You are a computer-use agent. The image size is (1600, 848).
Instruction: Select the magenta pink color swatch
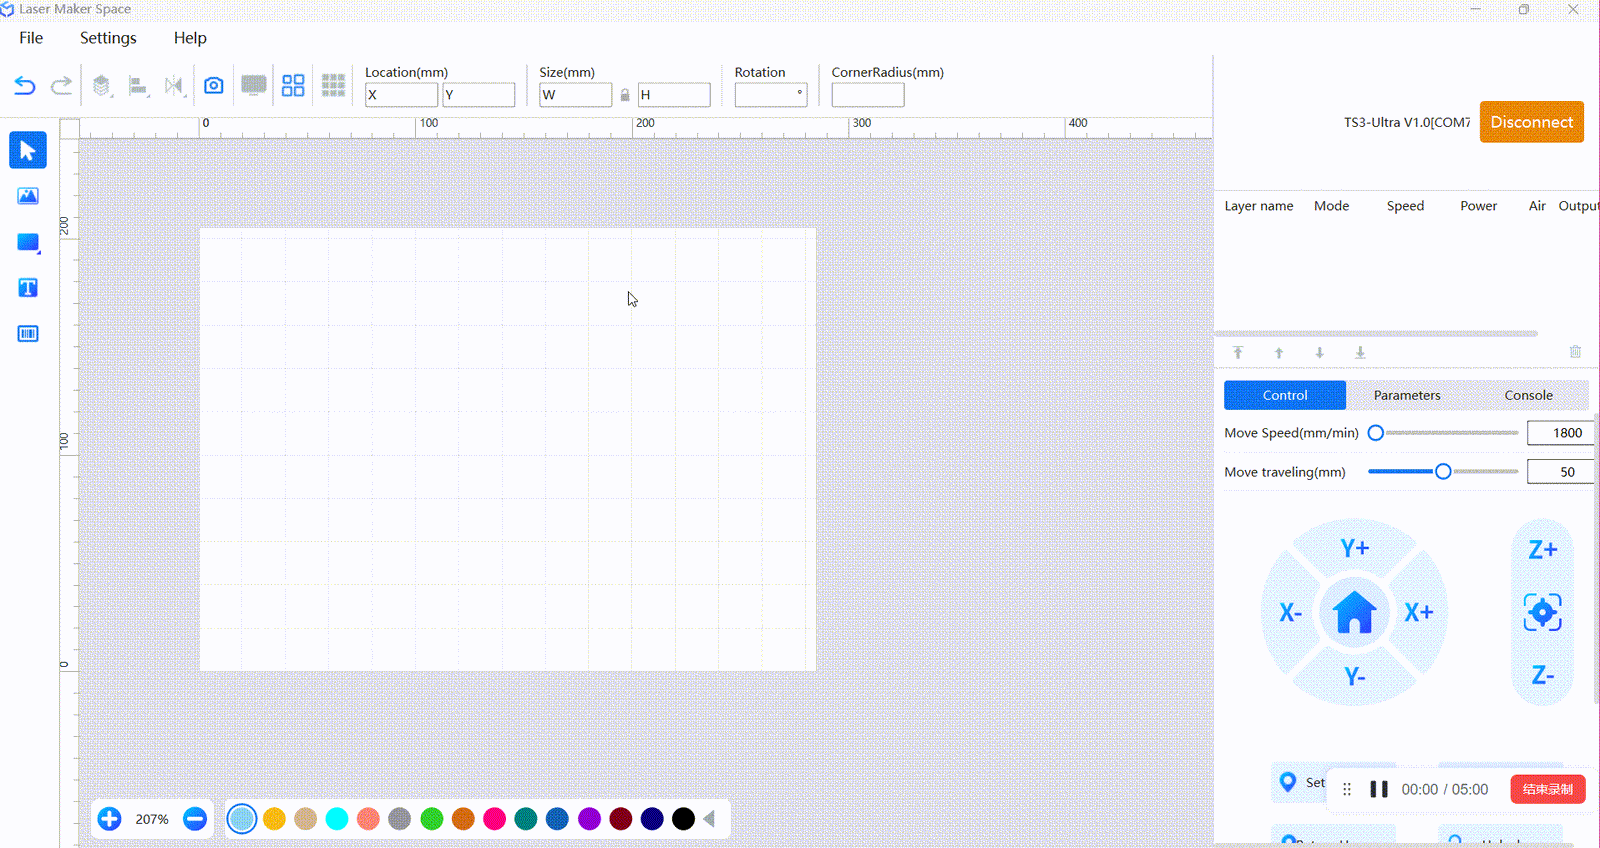coord(495,819)
